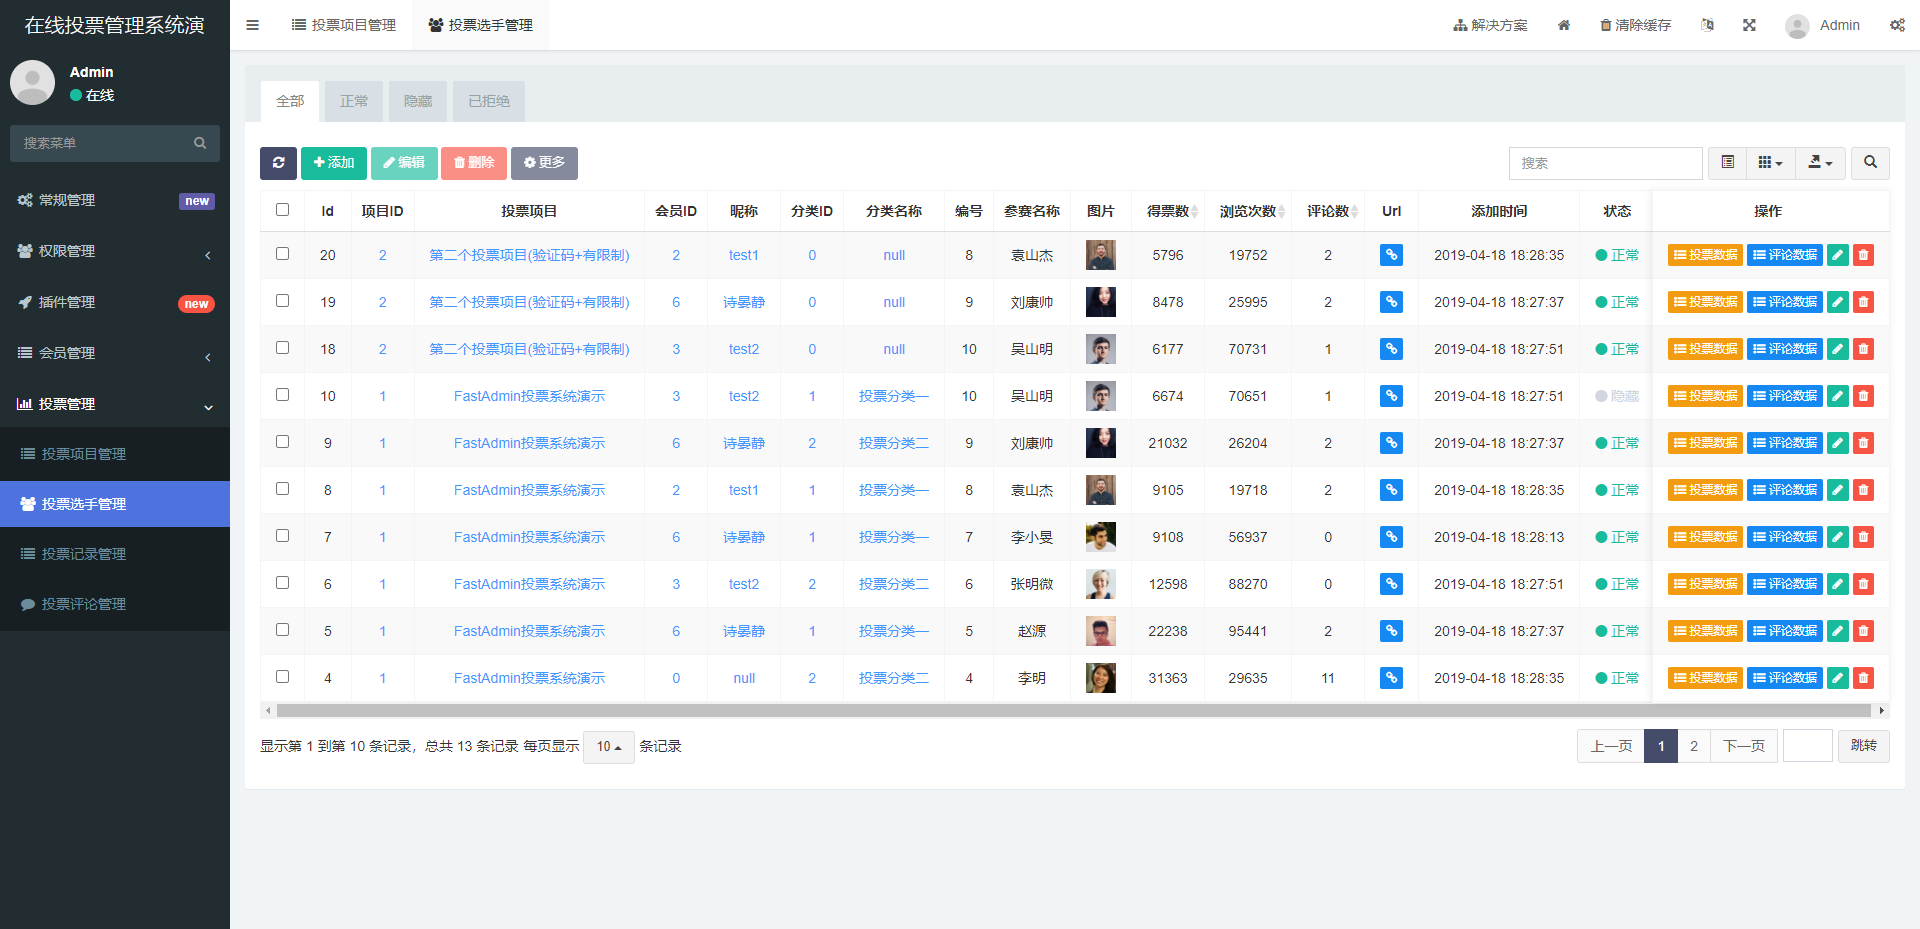
Task: Switch to the 已拒绝 filter tab
Action: pyautogui.click(x=489, y=101)
